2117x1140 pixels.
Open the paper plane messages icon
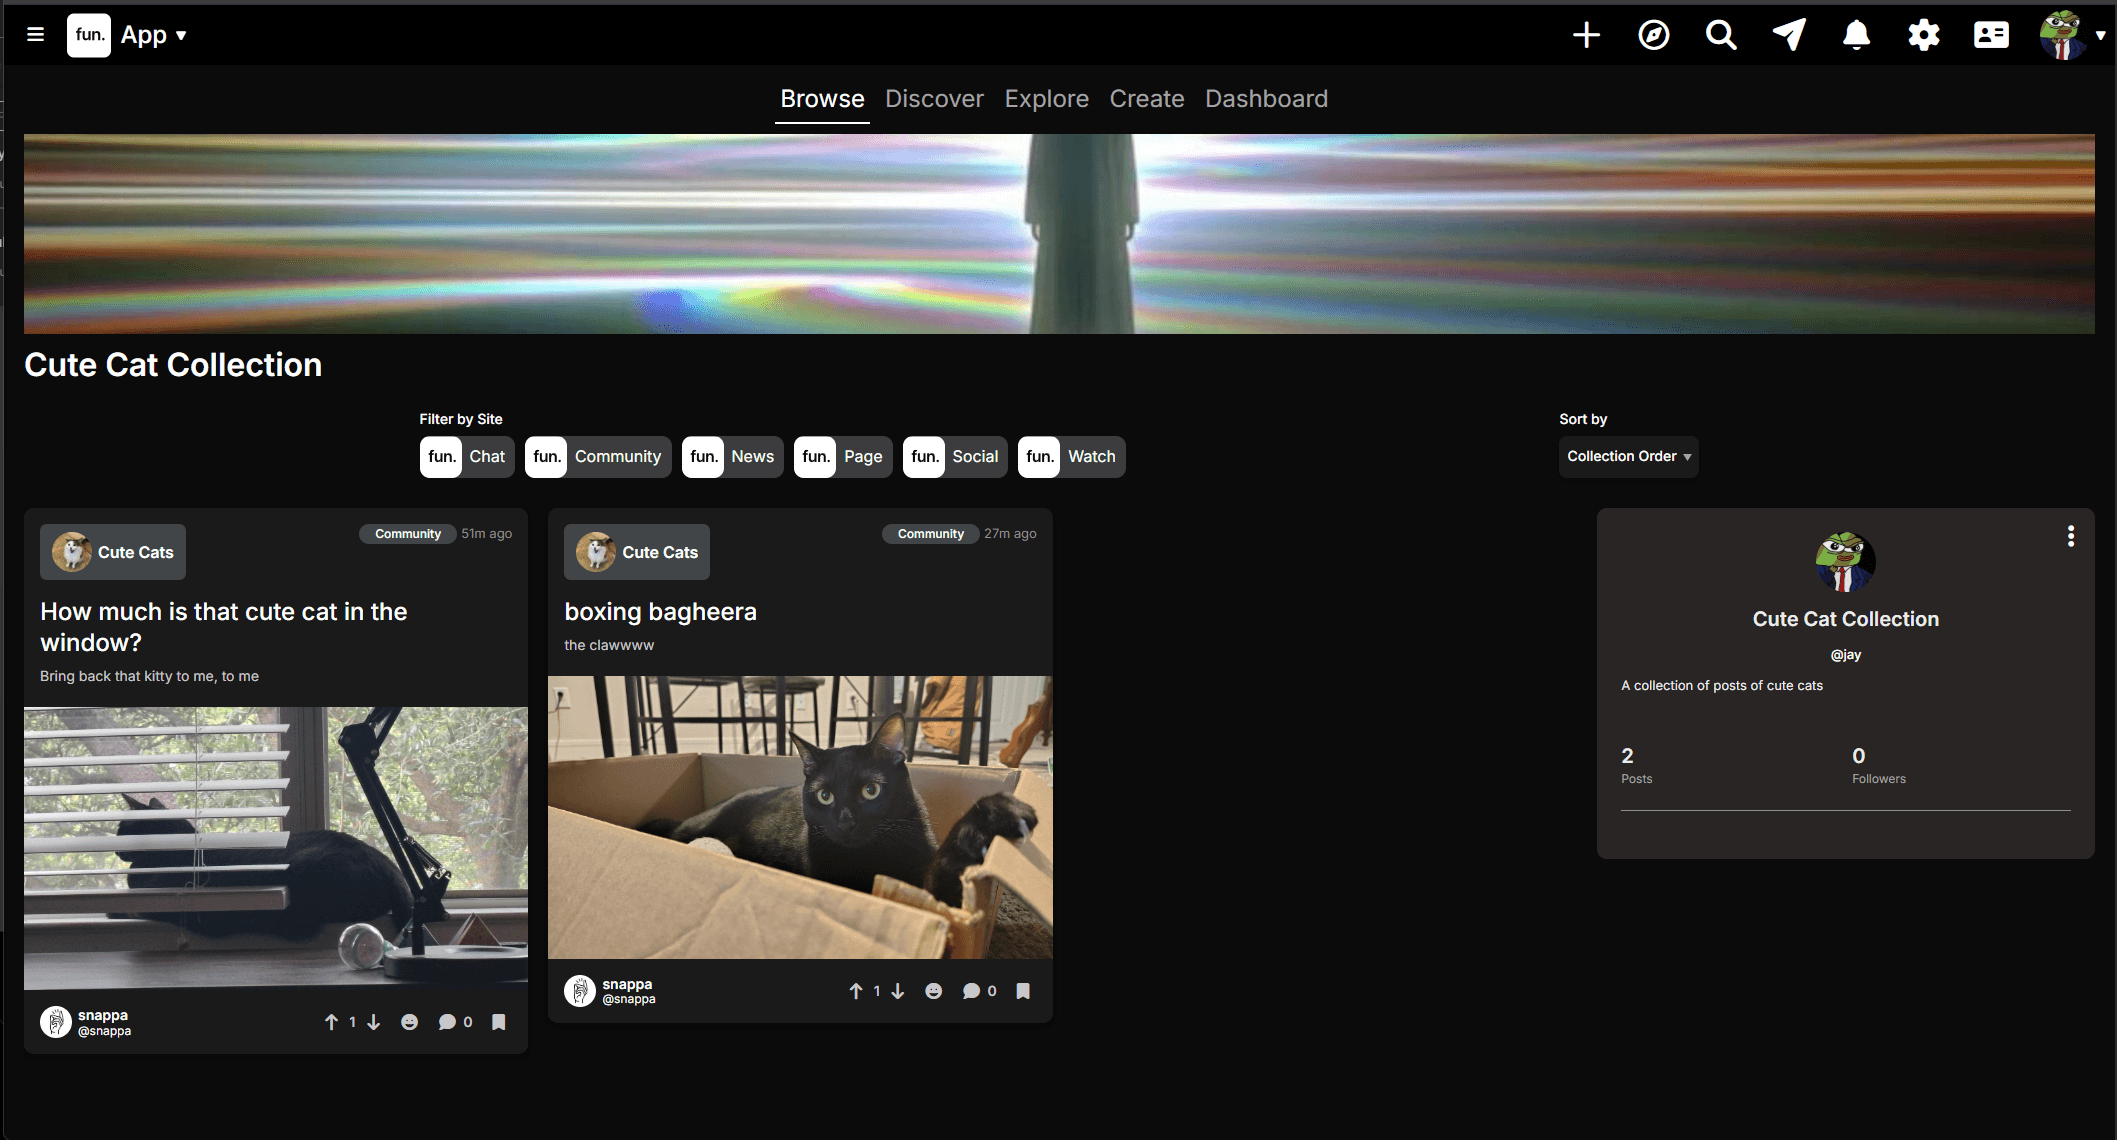pos(1789,35)
